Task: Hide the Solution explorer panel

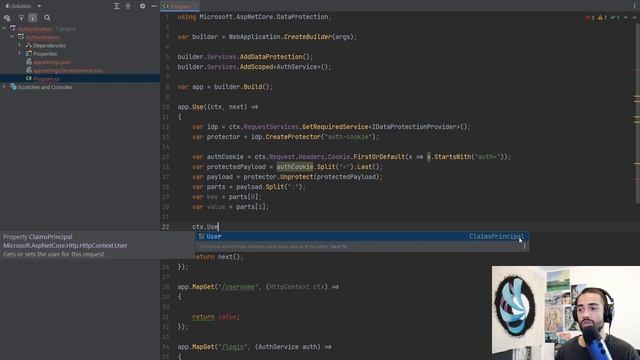Action: coord(153,6)
